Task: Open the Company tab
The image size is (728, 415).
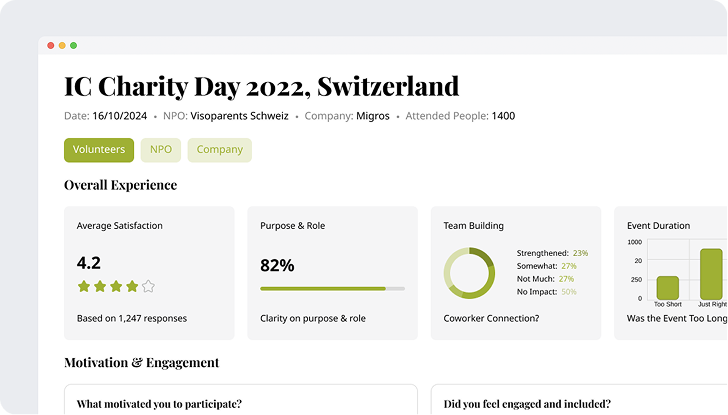Action: pos(219,150)
